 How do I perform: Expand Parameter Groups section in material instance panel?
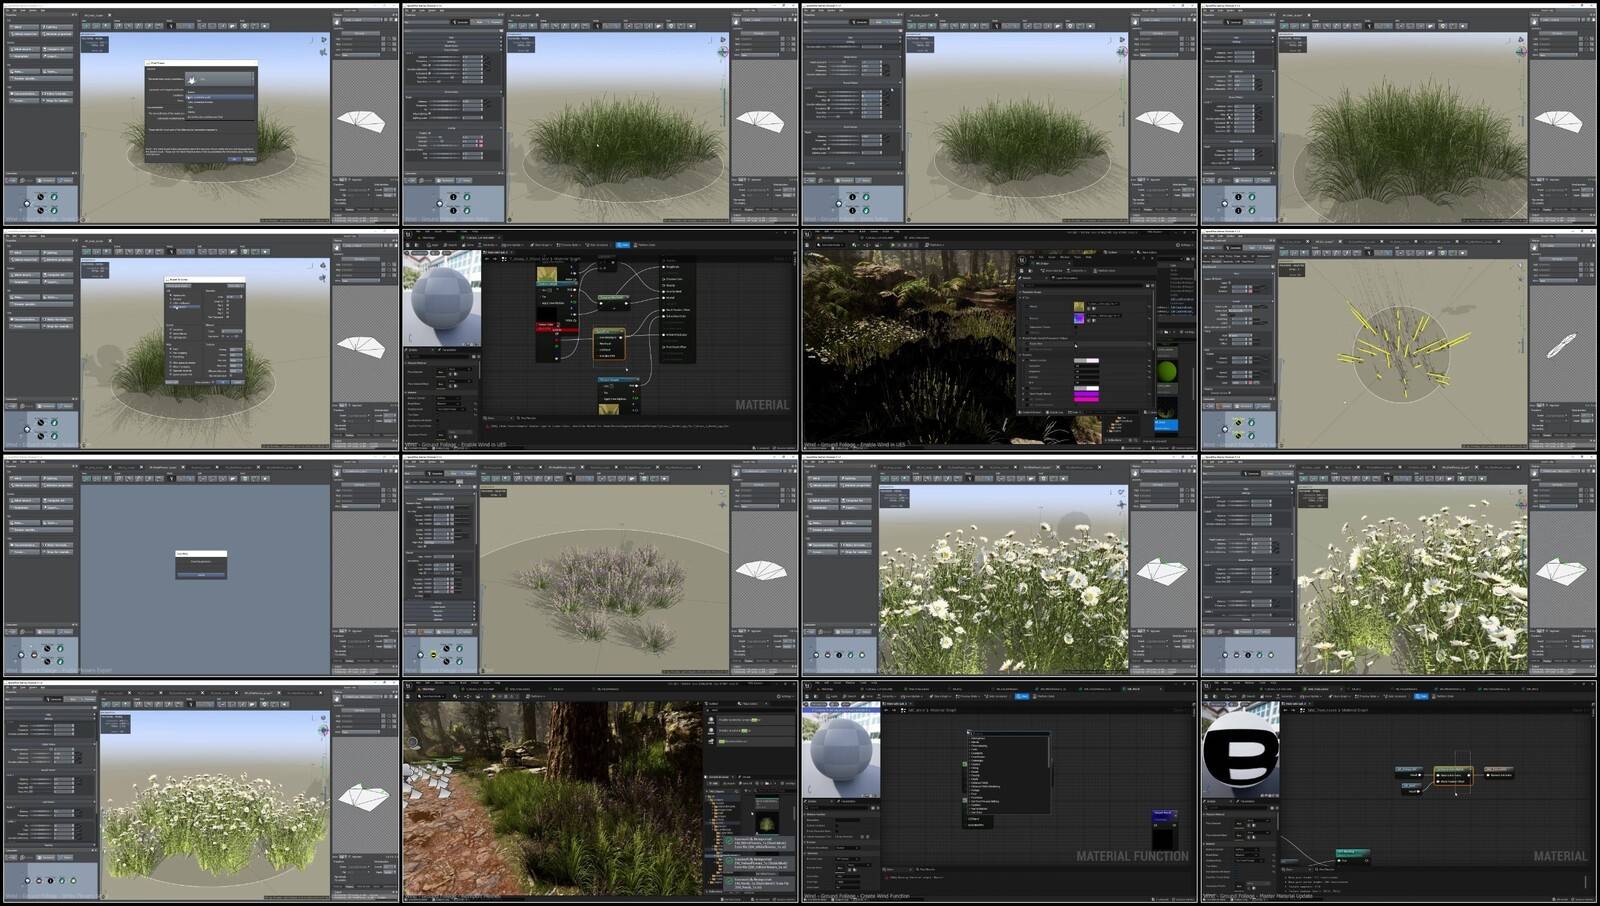pos(1022,292)
